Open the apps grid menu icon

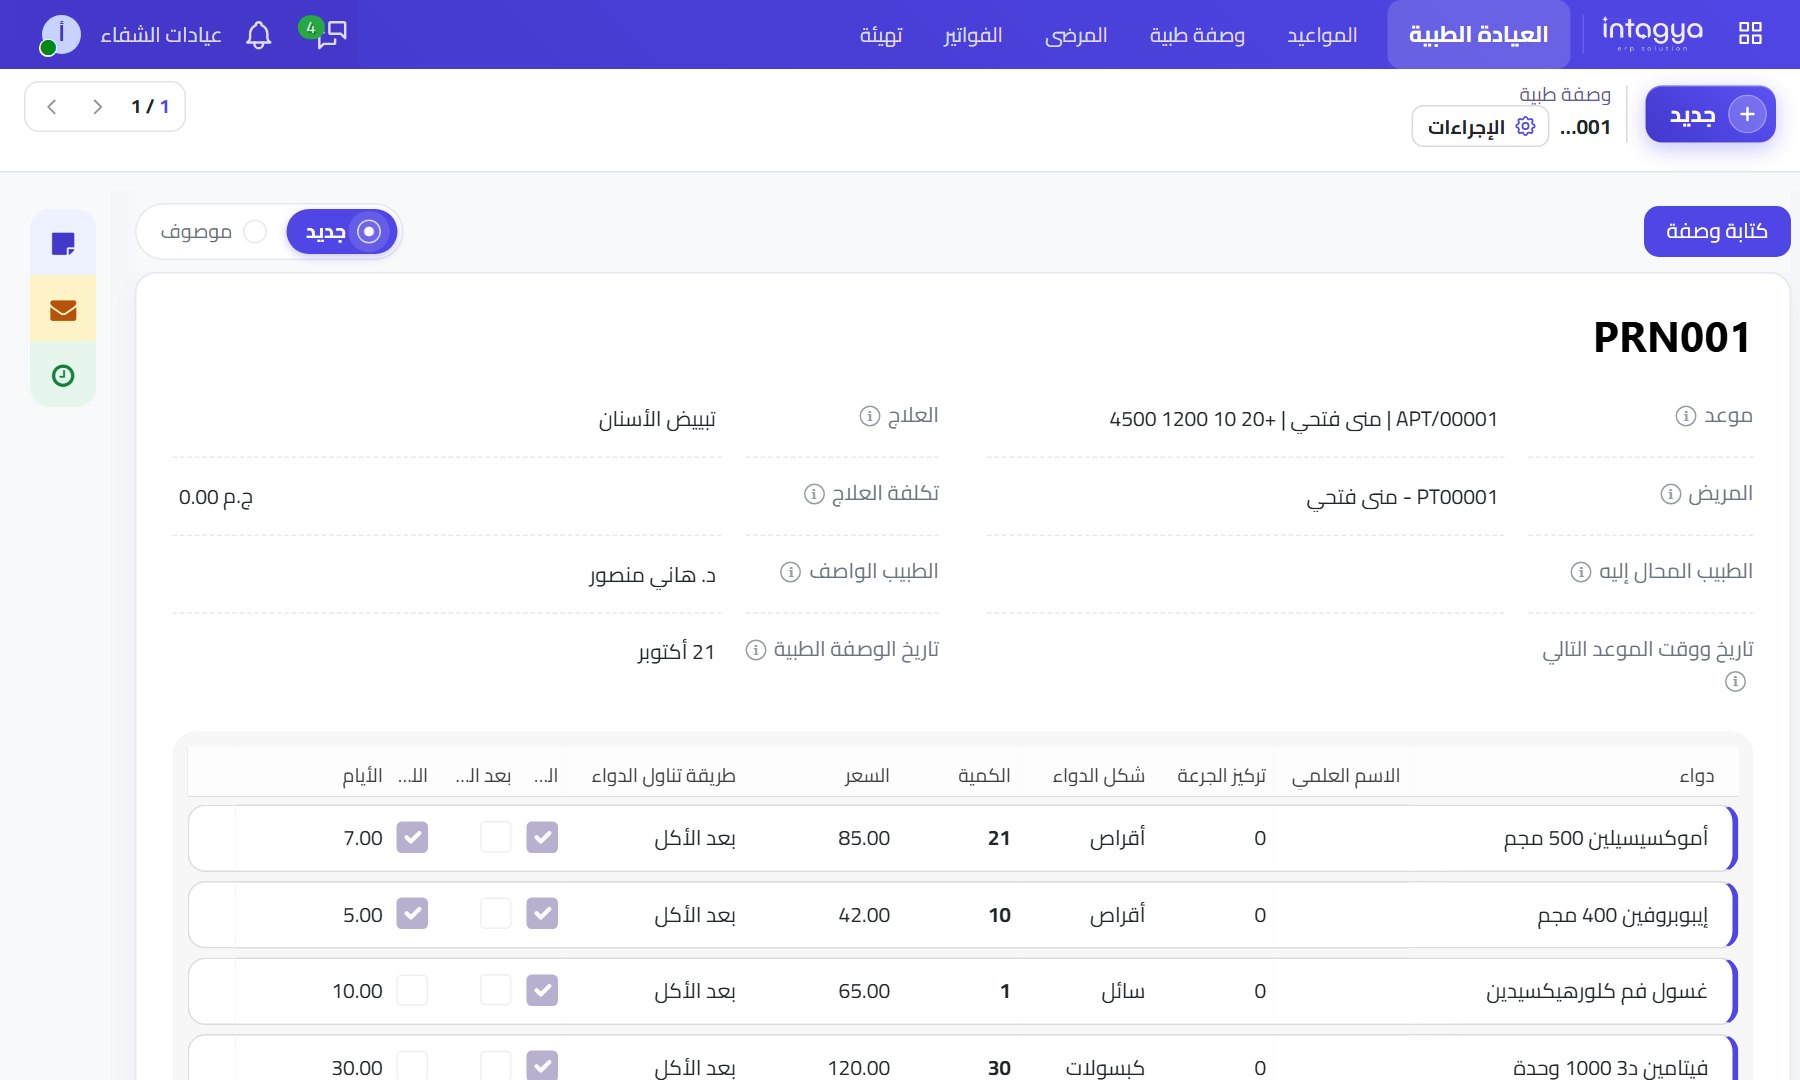click(1750, 34)
